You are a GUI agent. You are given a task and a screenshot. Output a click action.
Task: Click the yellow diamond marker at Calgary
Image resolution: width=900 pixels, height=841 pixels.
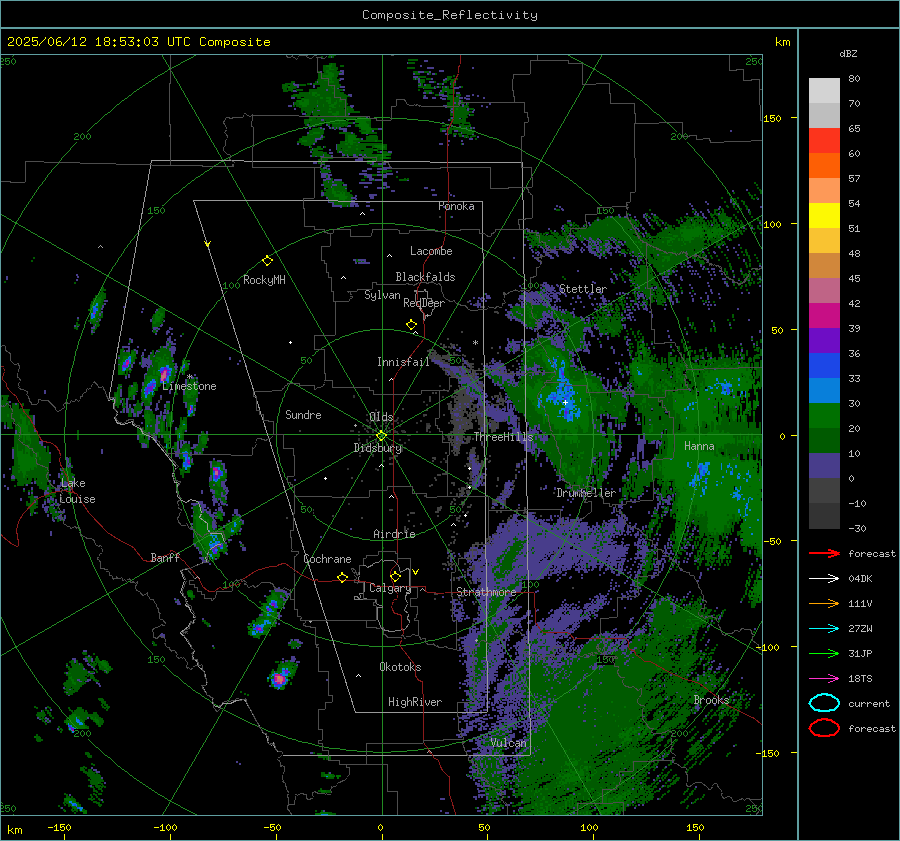395,576
